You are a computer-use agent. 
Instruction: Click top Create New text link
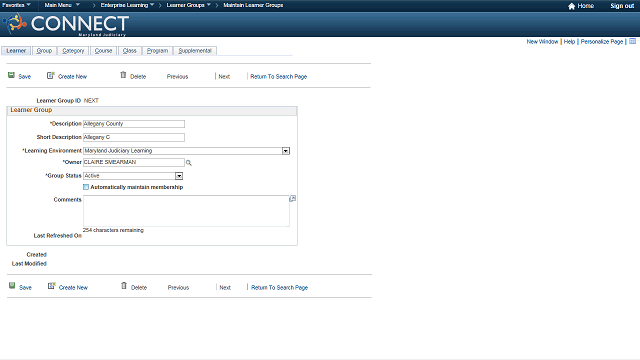pos(72,77)
